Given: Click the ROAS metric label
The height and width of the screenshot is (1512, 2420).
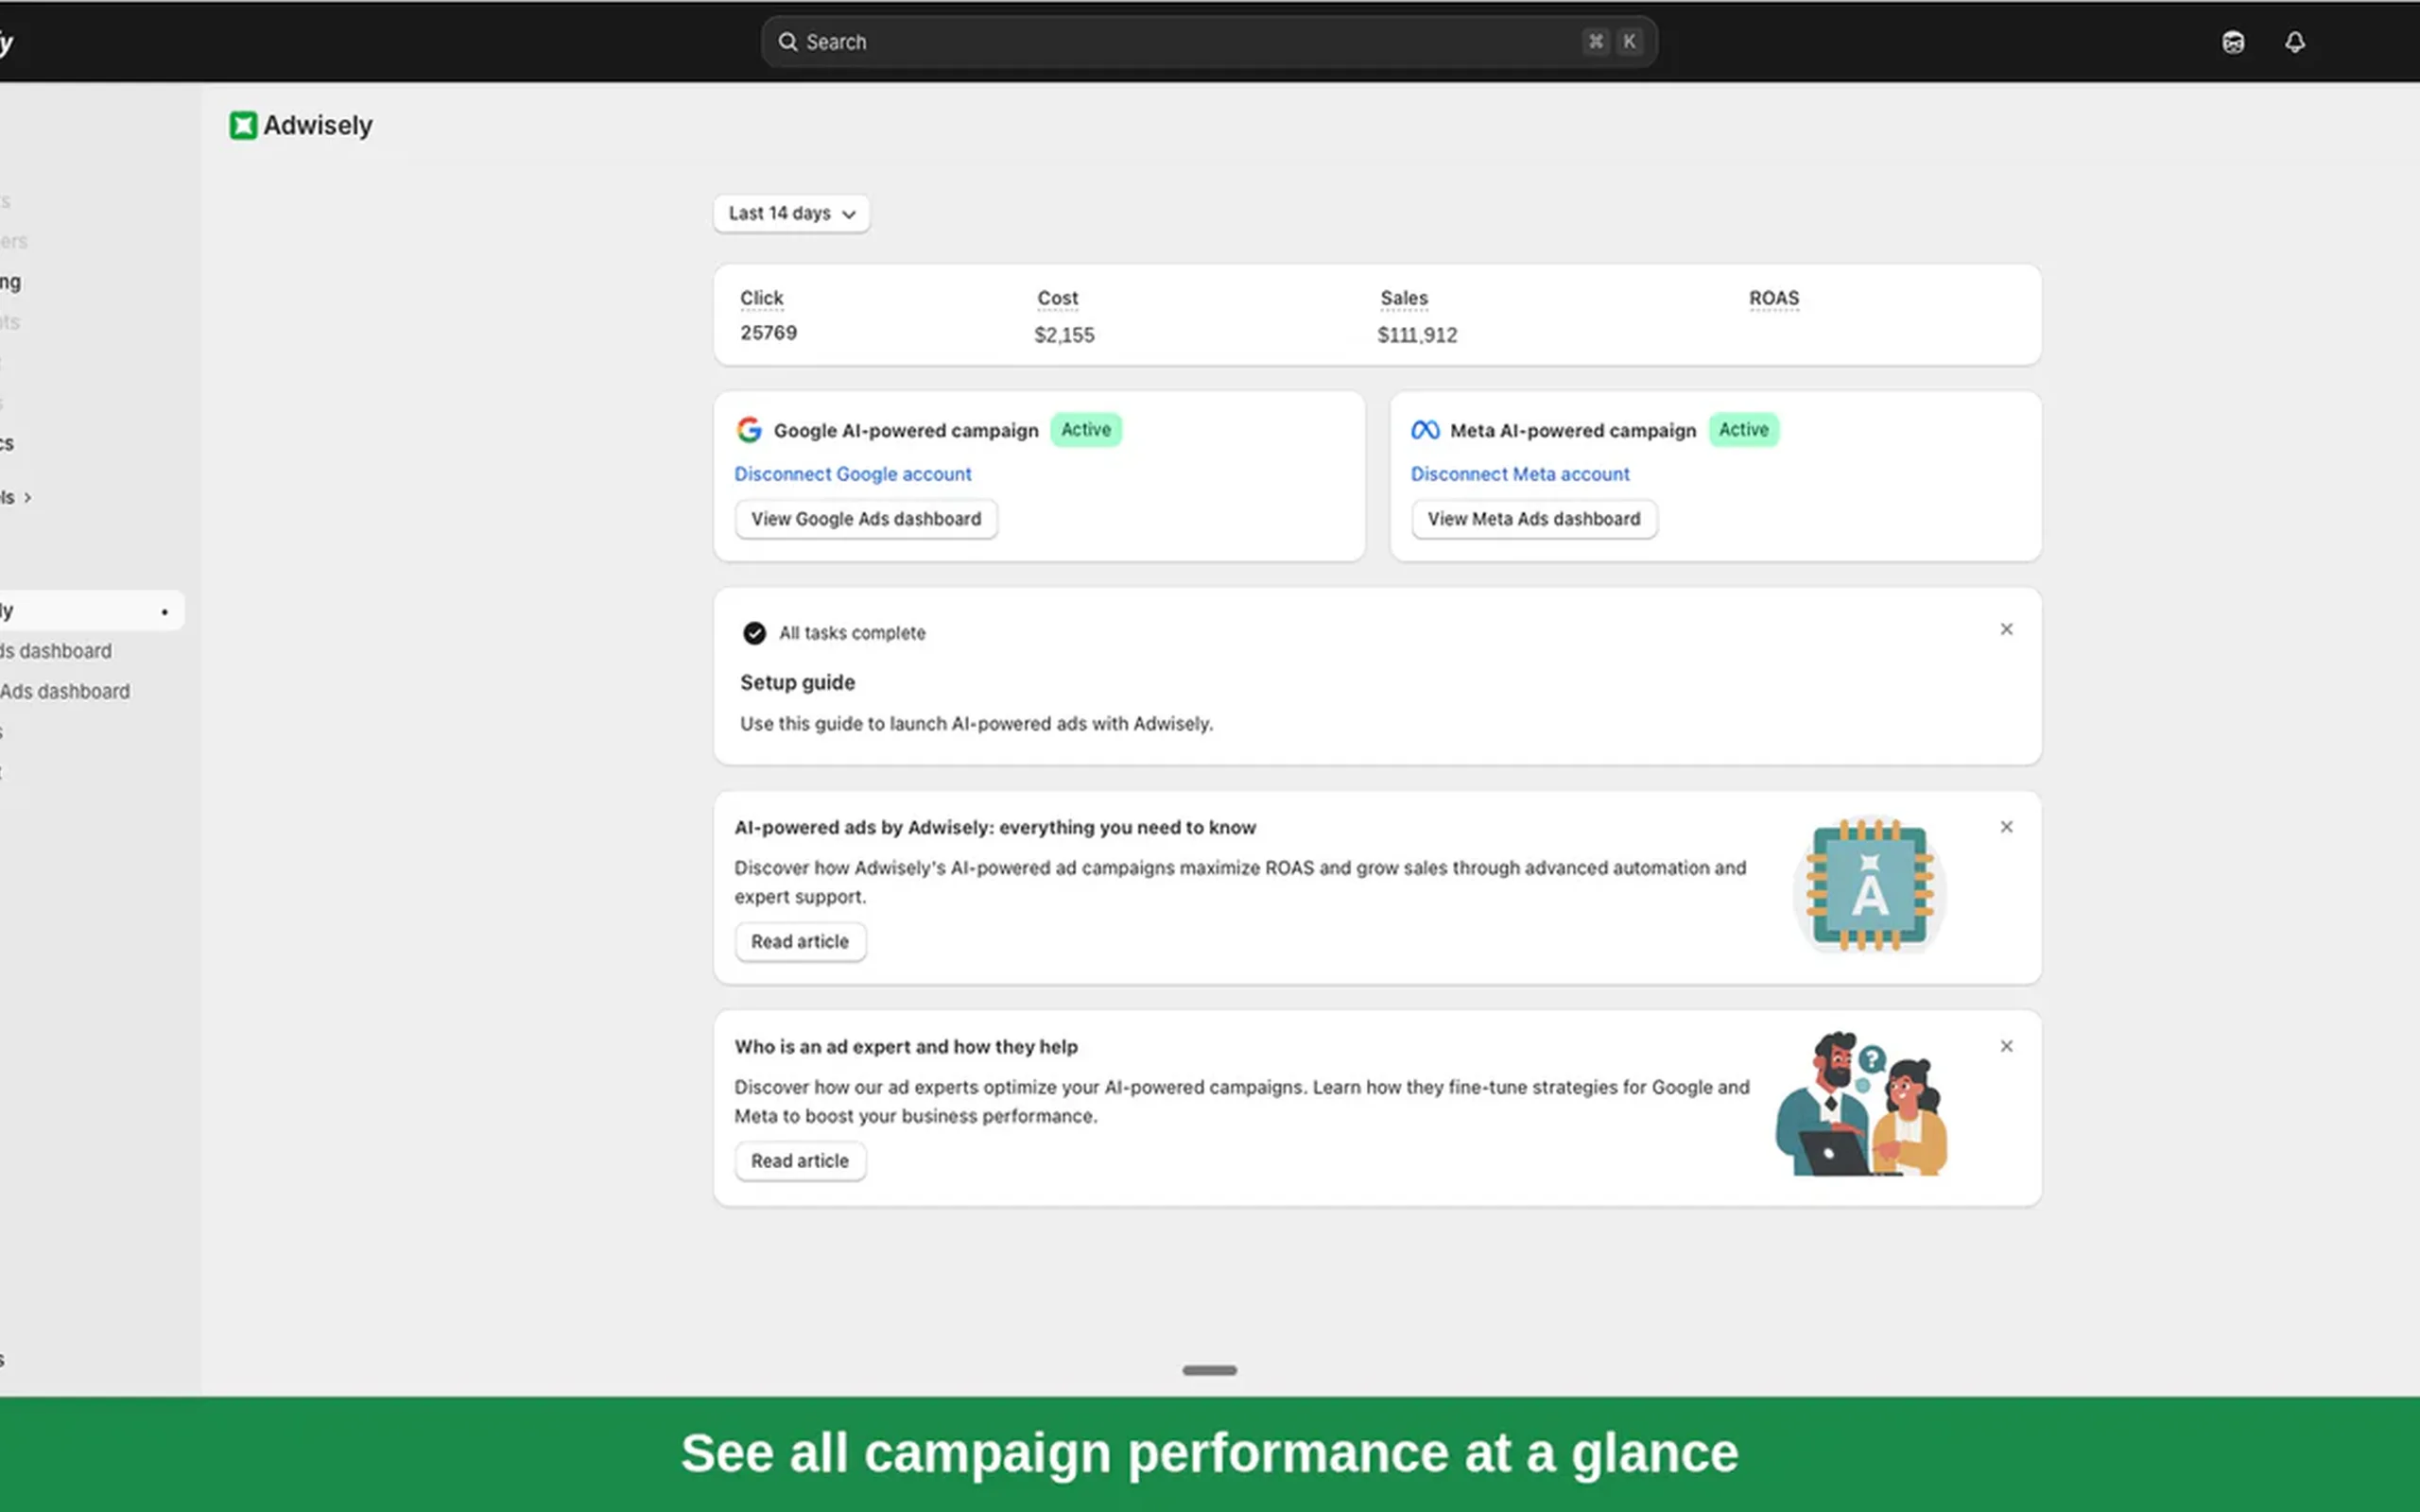Looking at the screenshot, I should (1774, 298).
